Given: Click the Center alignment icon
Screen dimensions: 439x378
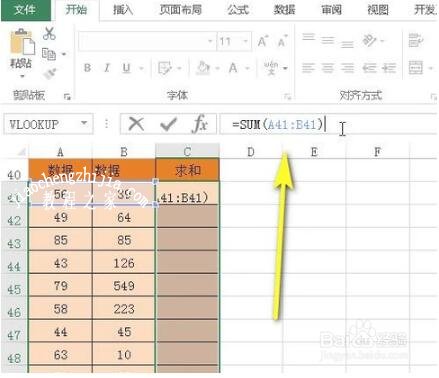Looking at the screenshot, I should point(328,68).
